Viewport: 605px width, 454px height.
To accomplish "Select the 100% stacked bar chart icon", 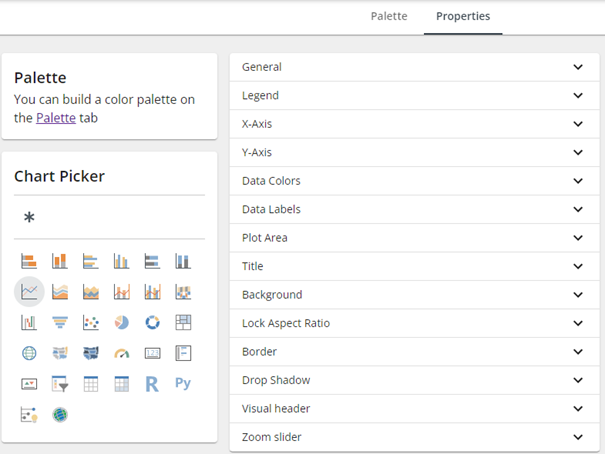I will pos(152,261).
